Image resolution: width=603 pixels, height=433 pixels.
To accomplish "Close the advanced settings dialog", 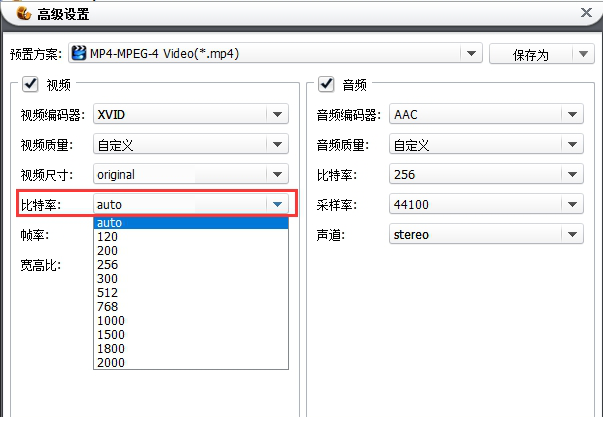I will coord(586,13).
